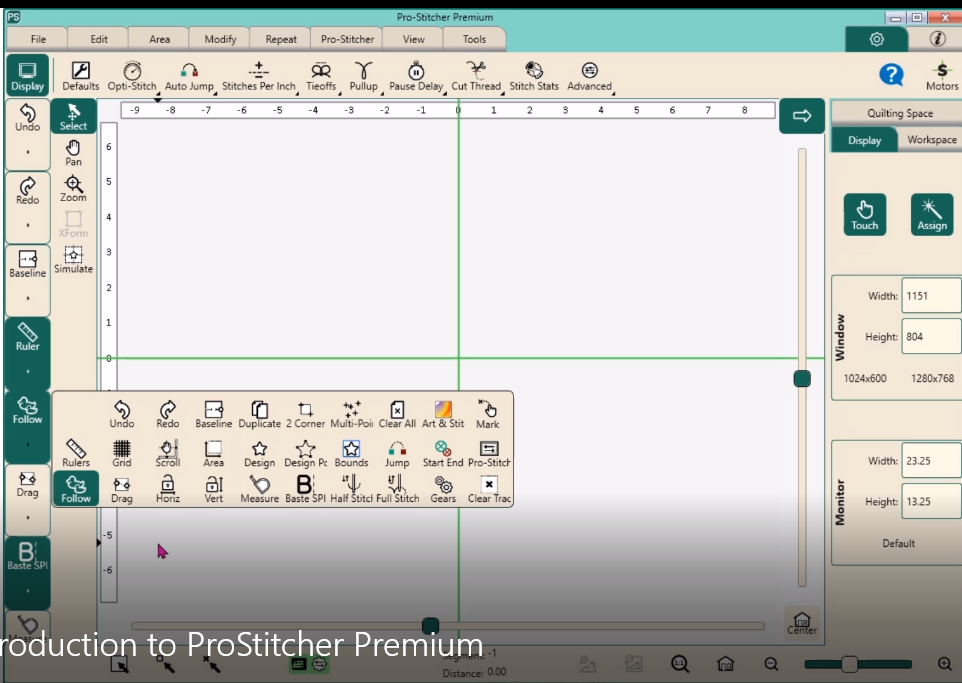The image size is (962, 683).
Task: Show Stitch Stats
Action: [534, 76]
